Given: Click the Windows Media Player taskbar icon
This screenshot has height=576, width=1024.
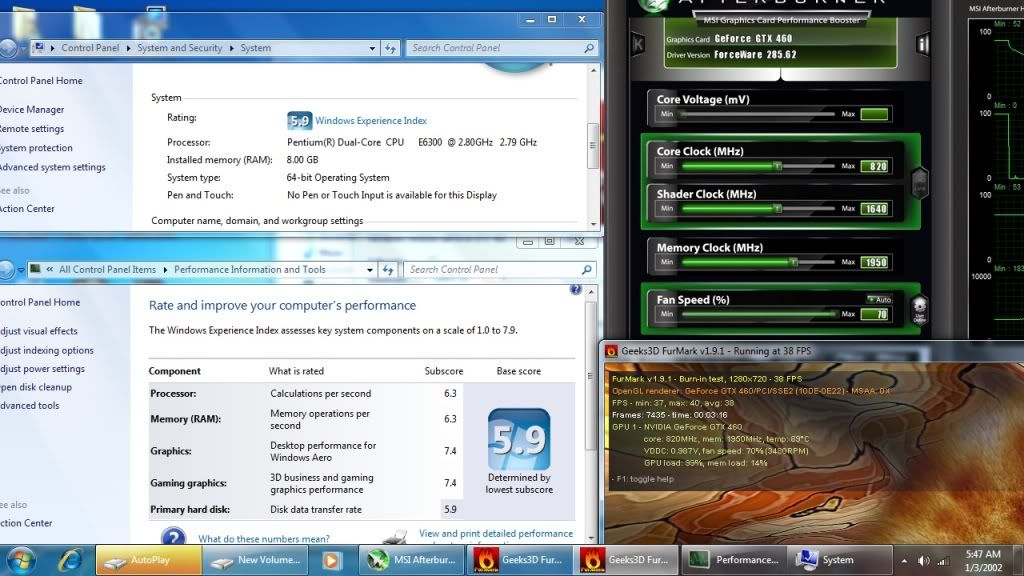Looking at the screenshot, I should coord(332,560).
